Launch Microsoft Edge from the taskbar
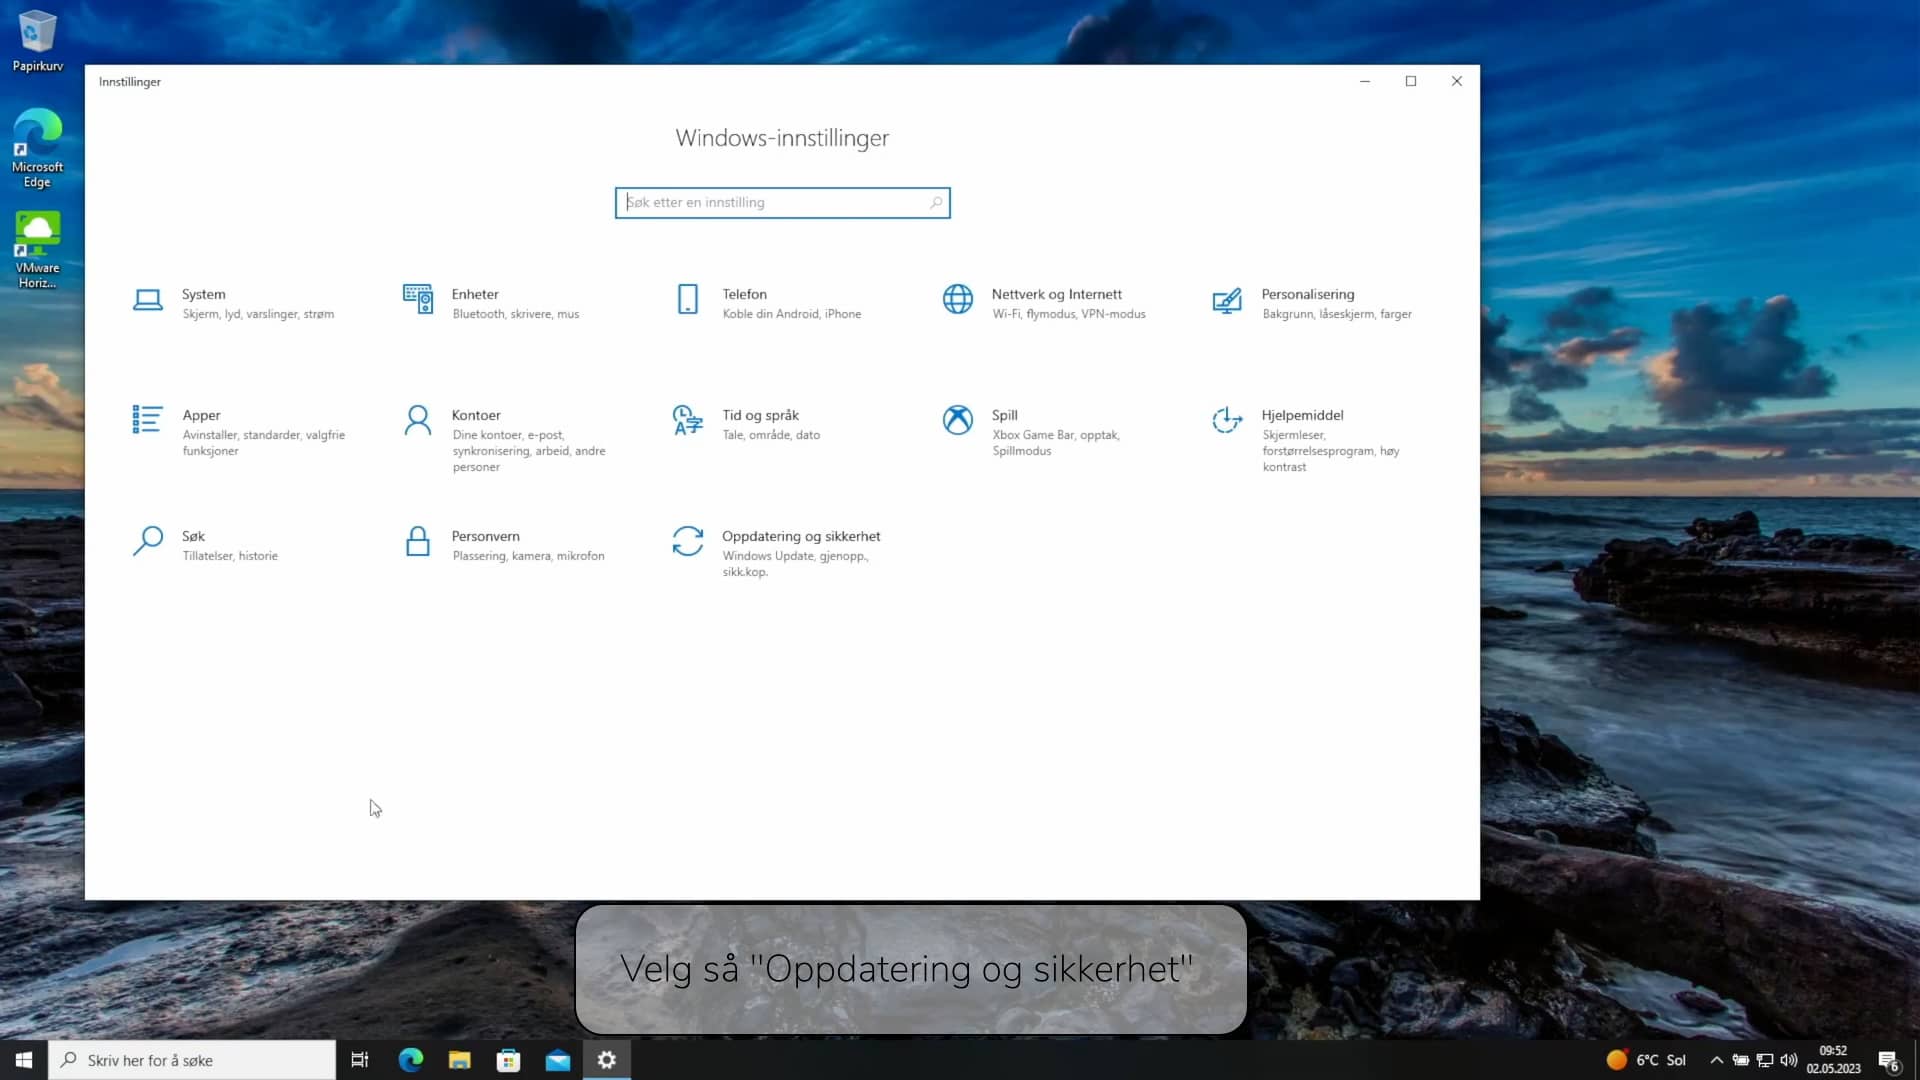Image resolution: width=1920 pixels, height=1080 pixels. tap(411, 1059)
